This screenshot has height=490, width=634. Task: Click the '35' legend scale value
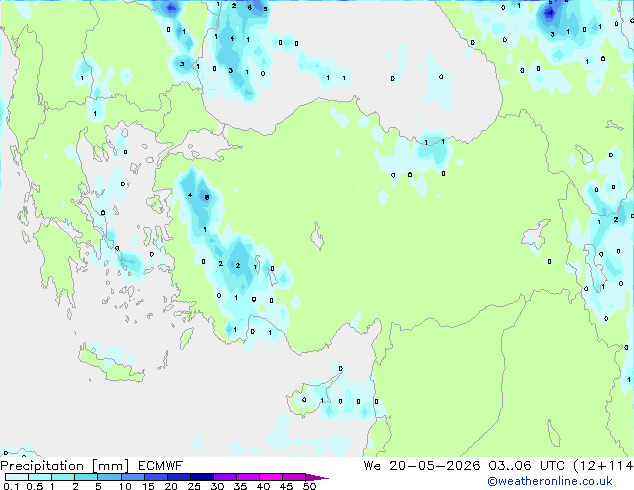coord(240,486)
